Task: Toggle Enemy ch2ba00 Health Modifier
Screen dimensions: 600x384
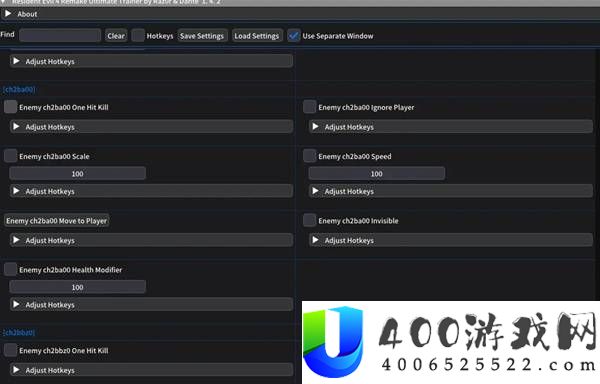Action: tap(10, 269)
